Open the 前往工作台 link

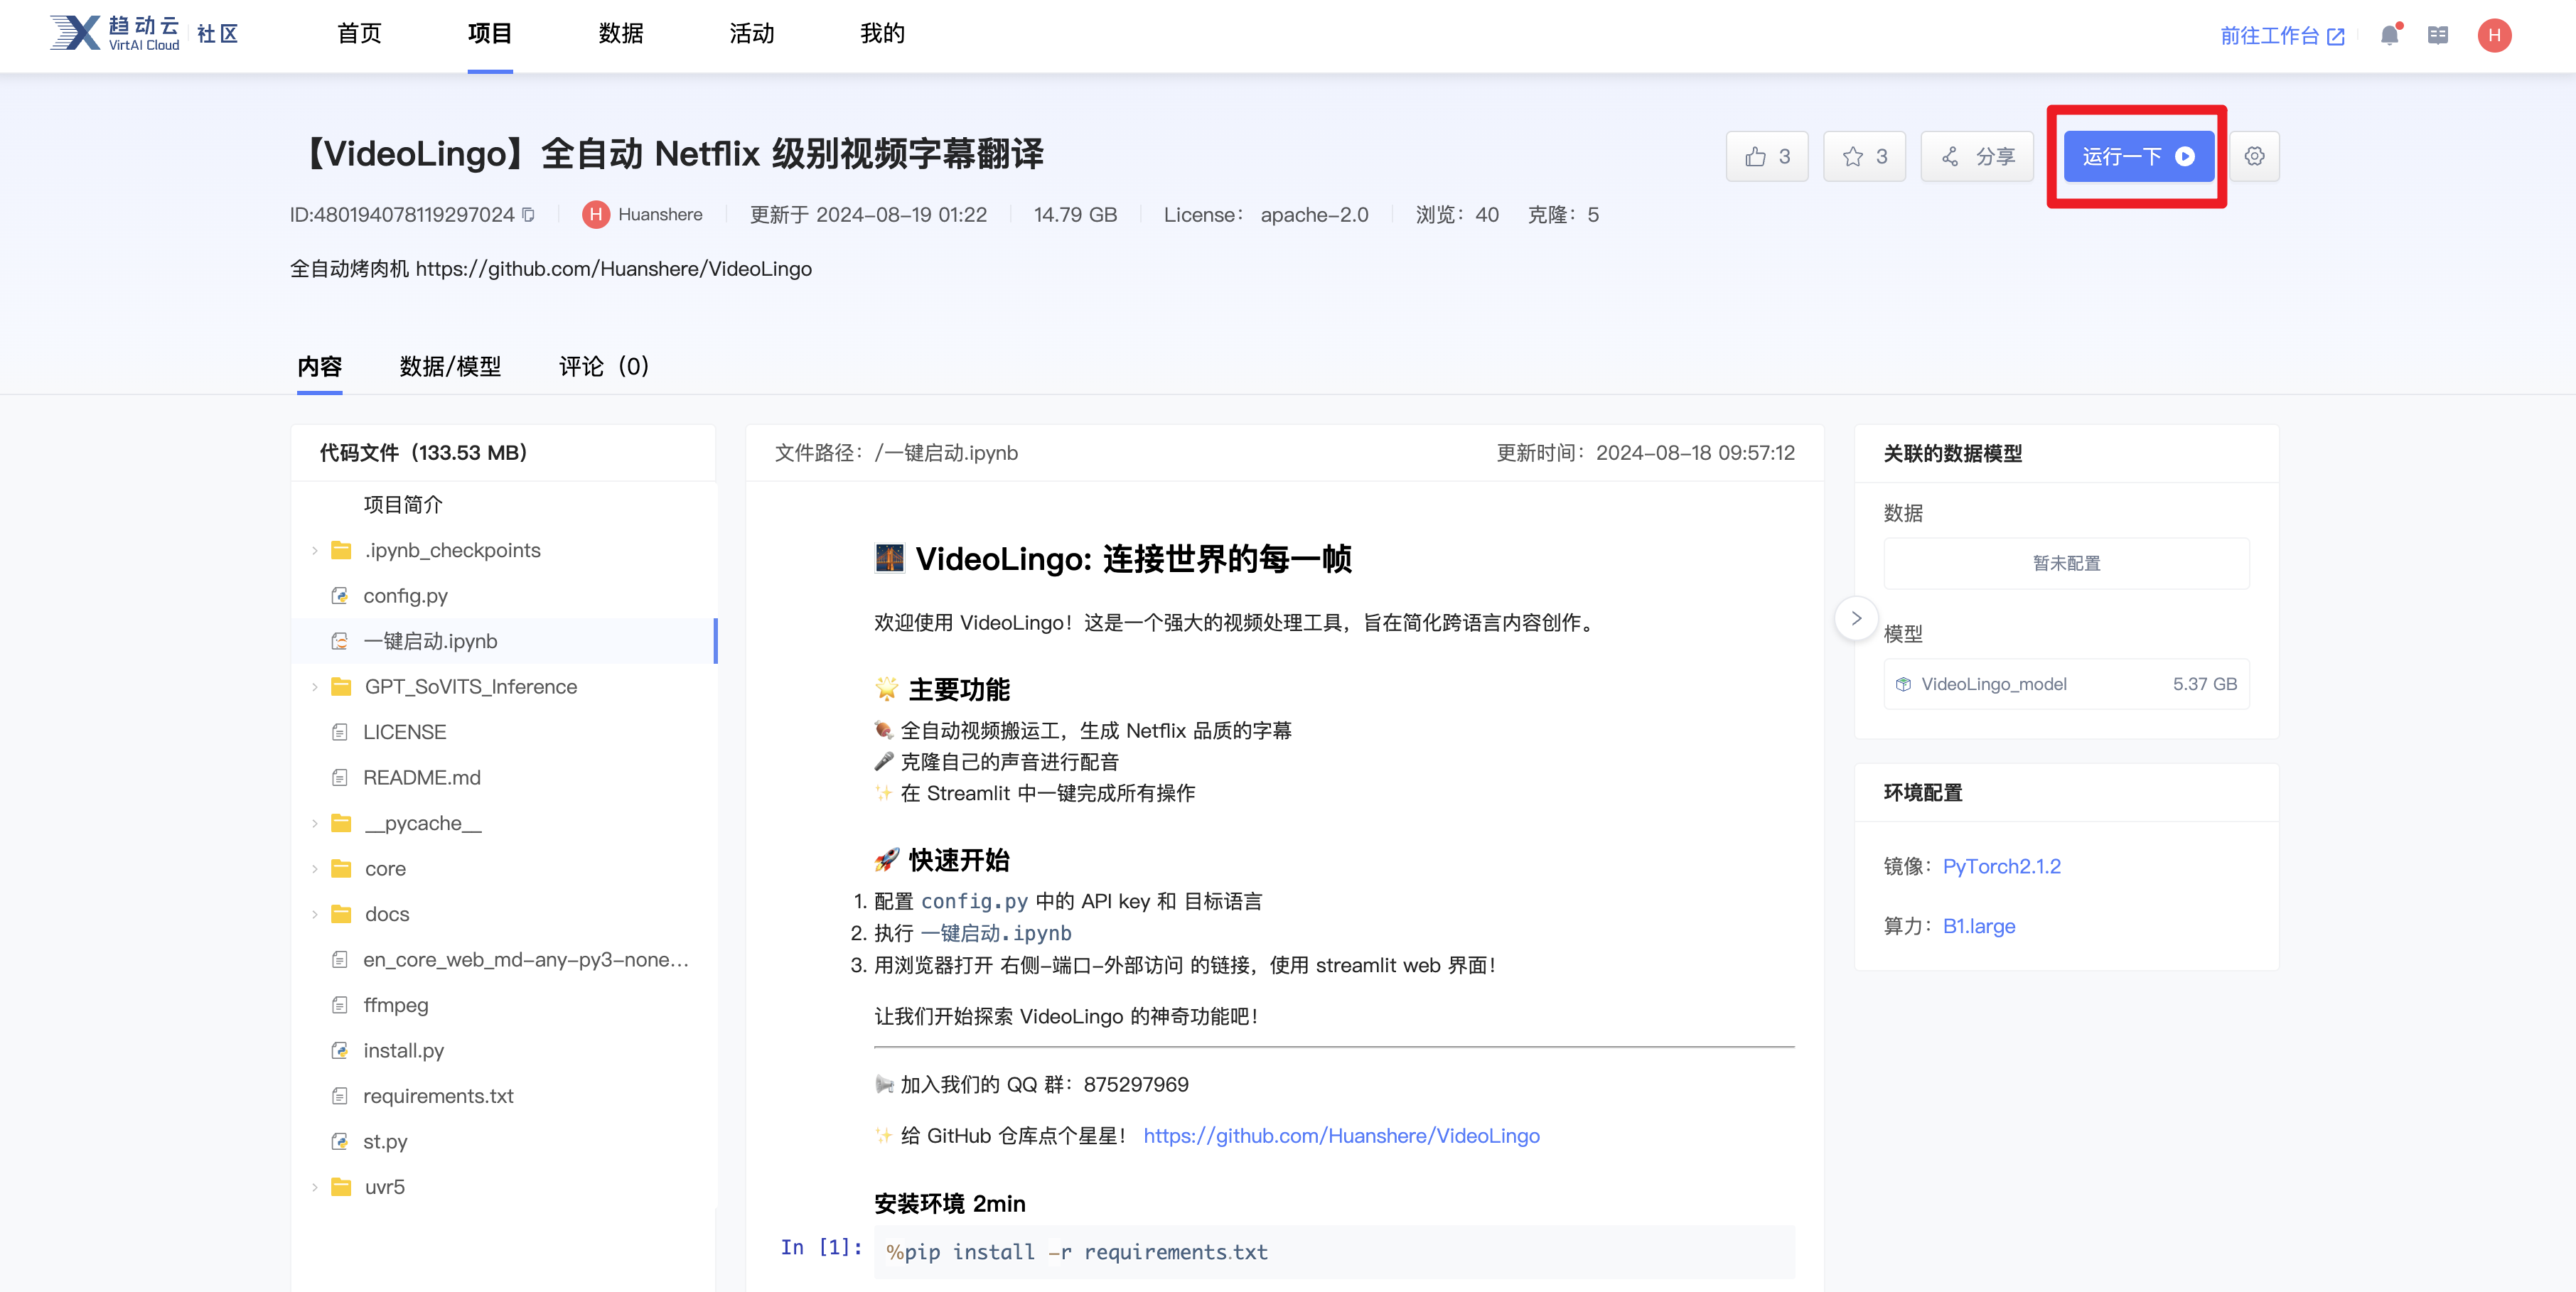click(x=2282, y=36)
